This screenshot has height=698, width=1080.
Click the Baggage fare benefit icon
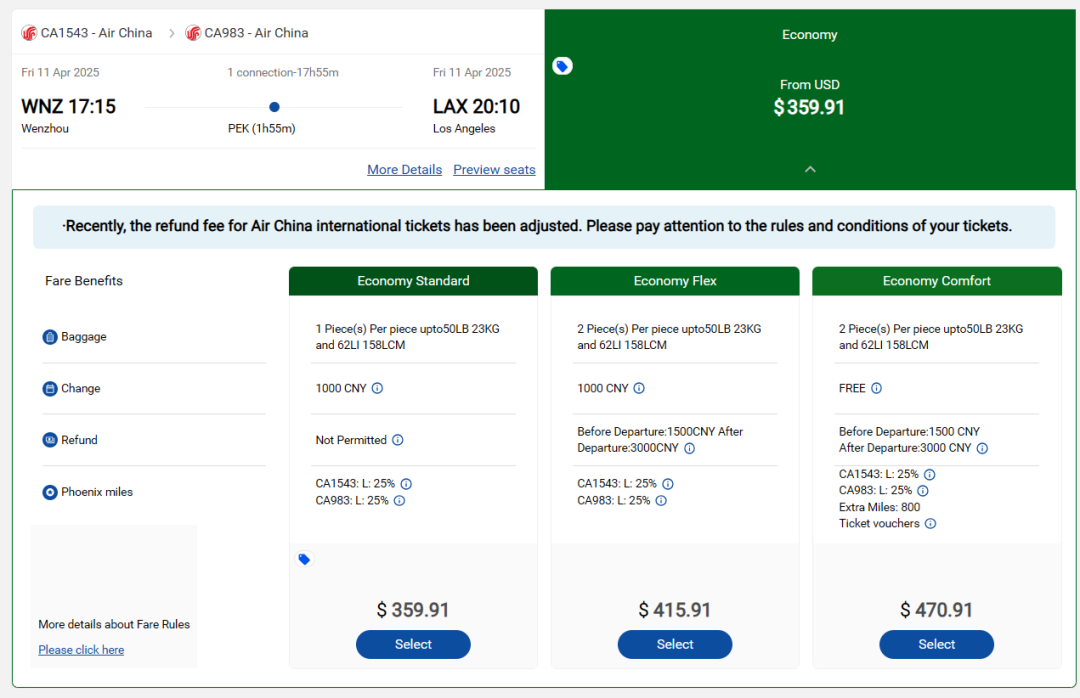[50, 337]
